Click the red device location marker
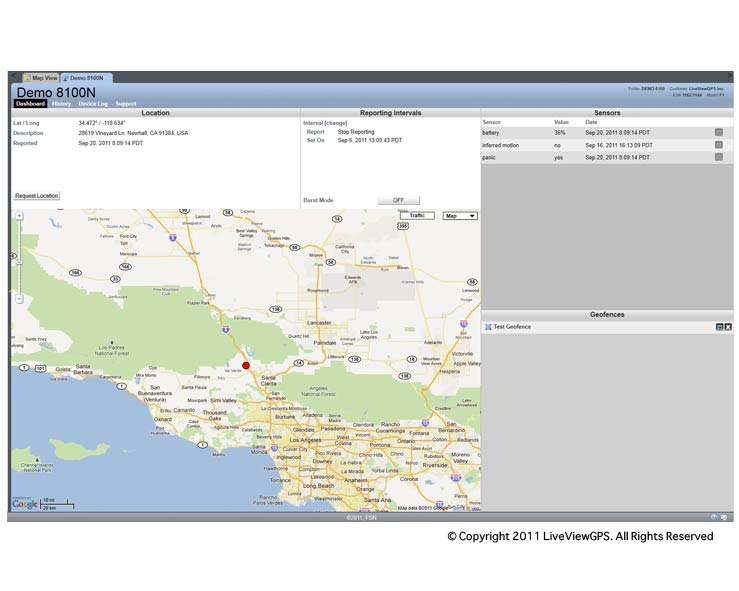Viewport: 739px width, 591px height. [246, 366]
